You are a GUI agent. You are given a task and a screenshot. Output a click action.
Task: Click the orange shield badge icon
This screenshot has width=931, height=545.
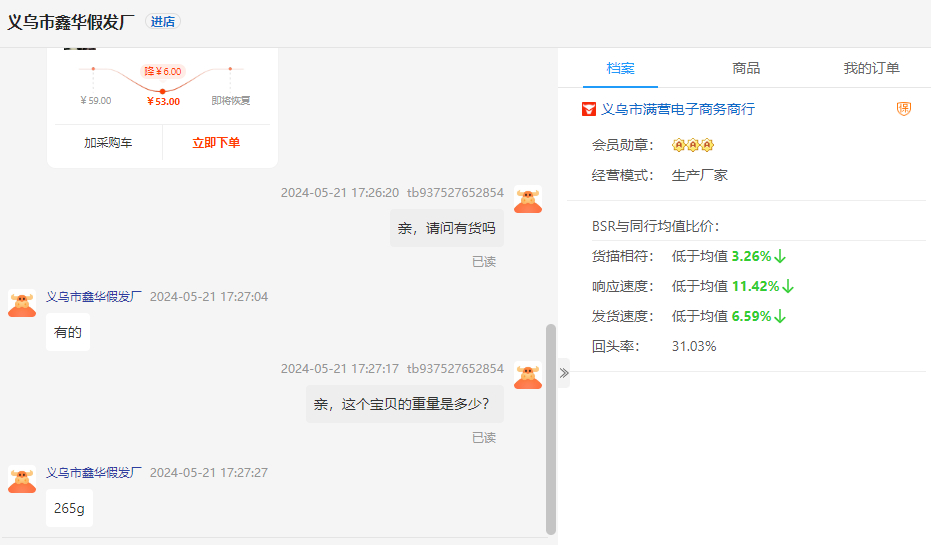[904, 109]
